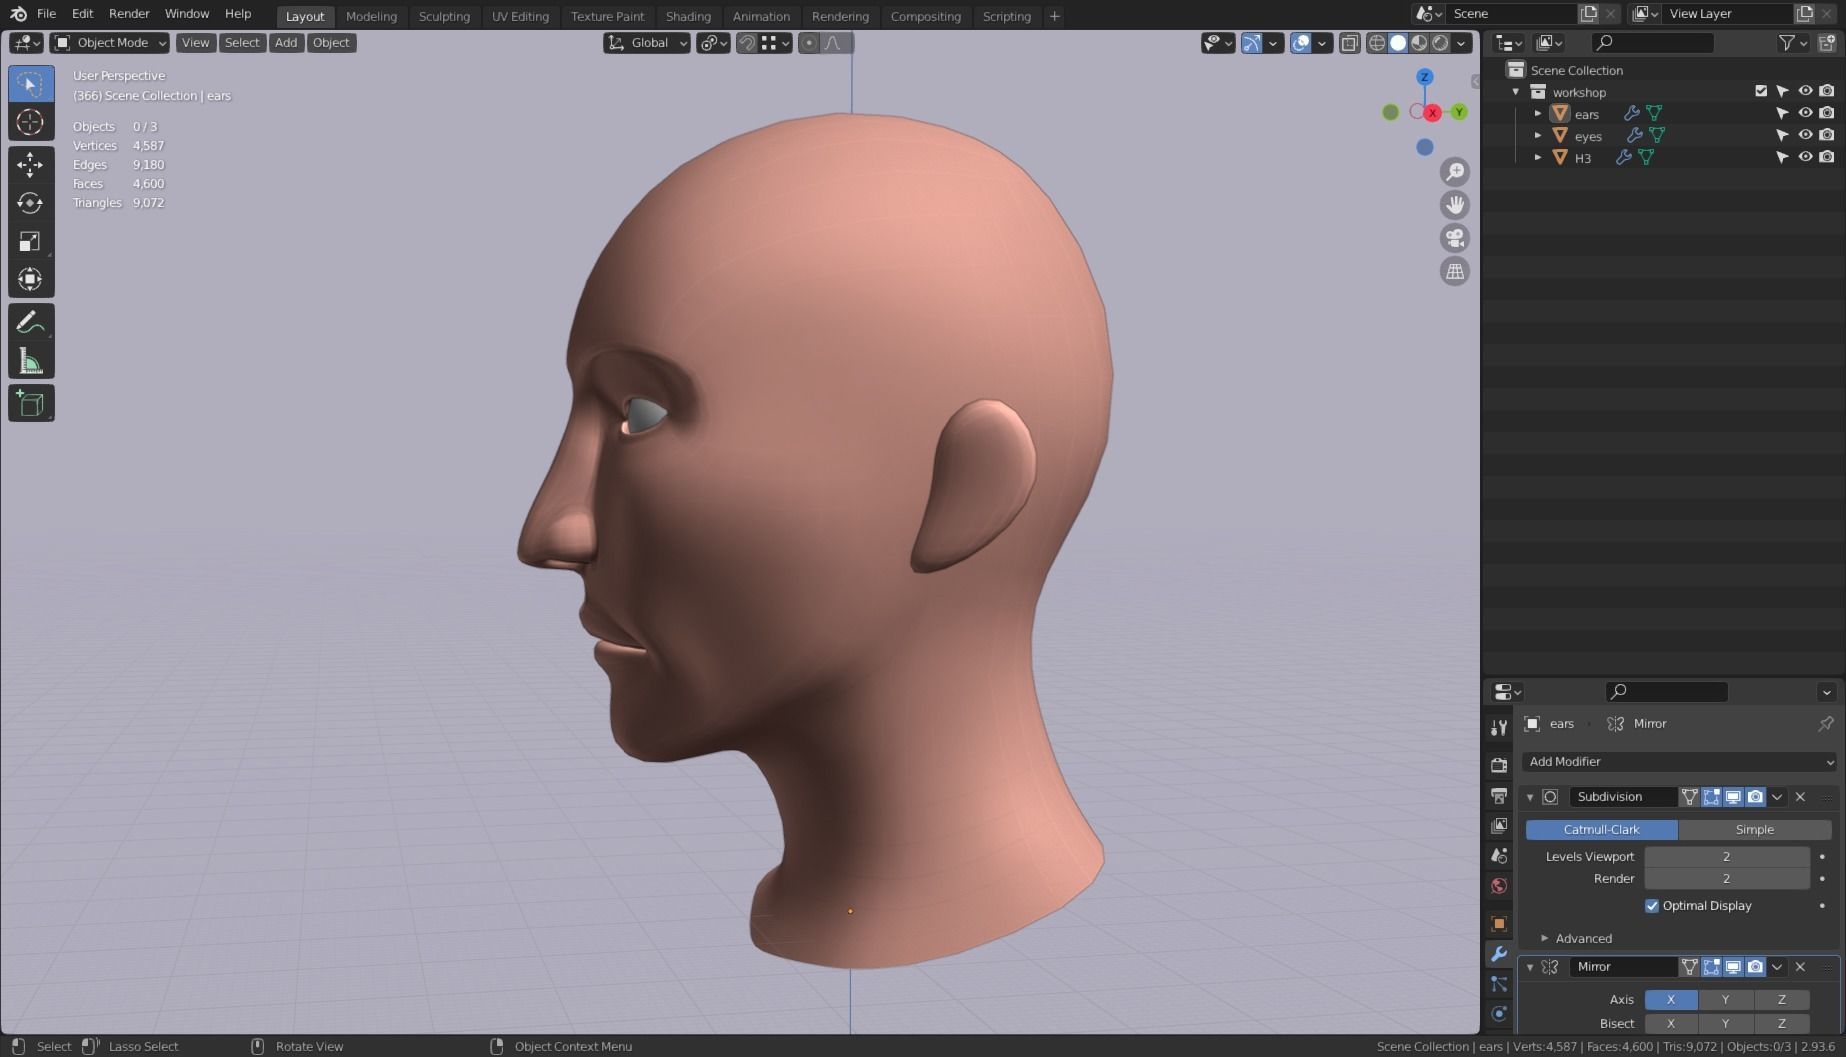This screenshot has width=1846, height=1057.
Task: Switch to the Sculpting workspace tab
Action: coord(444,16)
